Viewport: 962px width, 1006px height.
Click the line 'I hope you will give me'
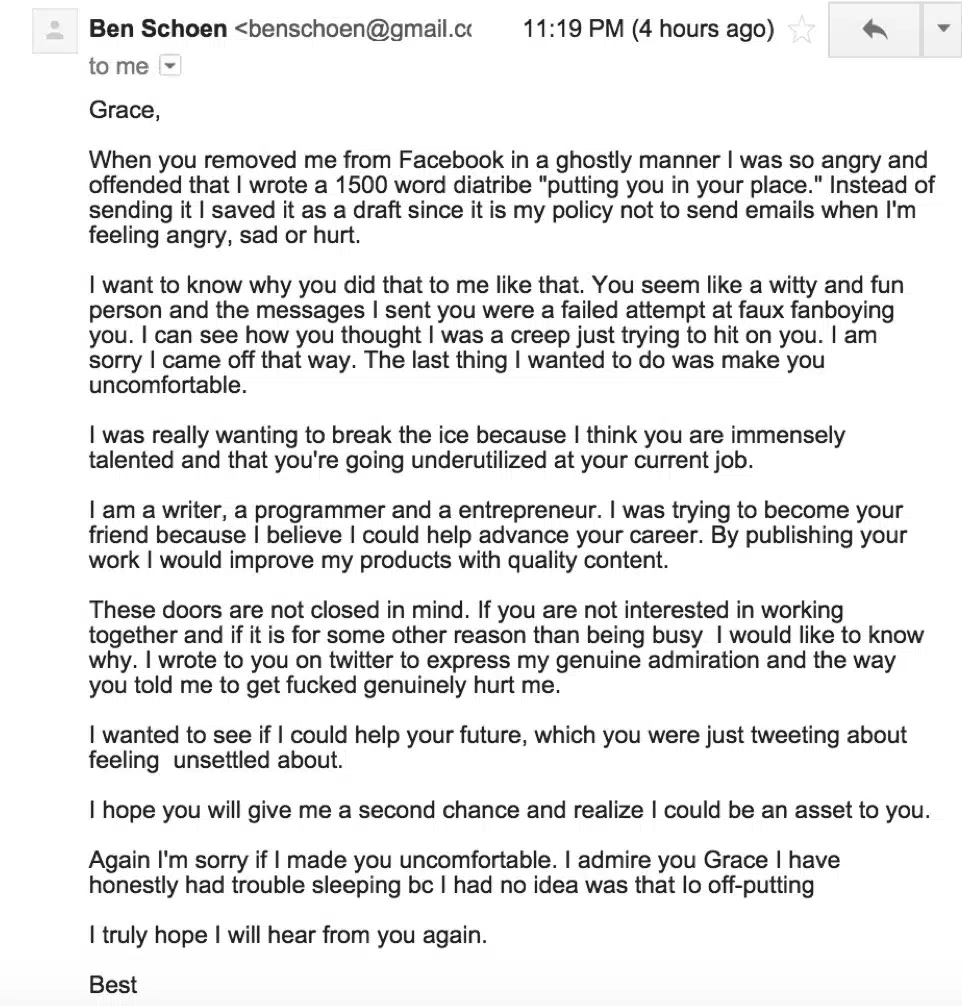point(510,810)
